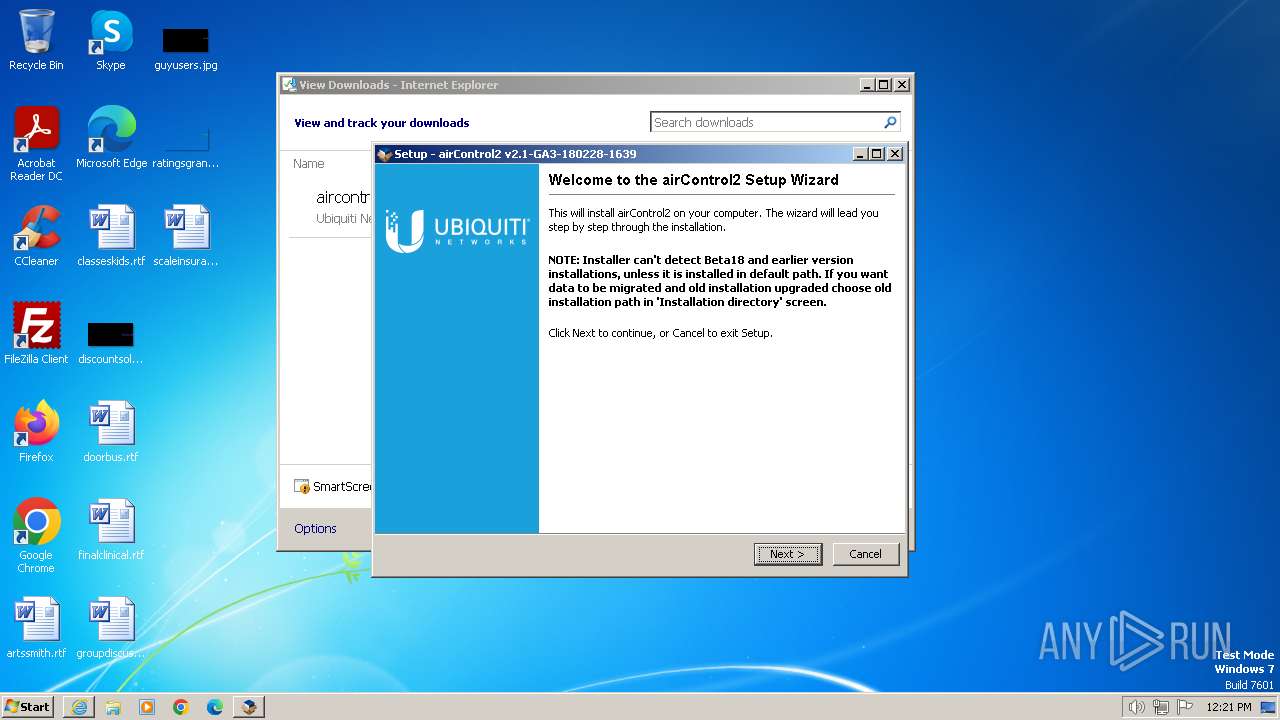Open CCleaner desktop shortcut
This screenshot has width=1280, height=720.
(36, 236)
